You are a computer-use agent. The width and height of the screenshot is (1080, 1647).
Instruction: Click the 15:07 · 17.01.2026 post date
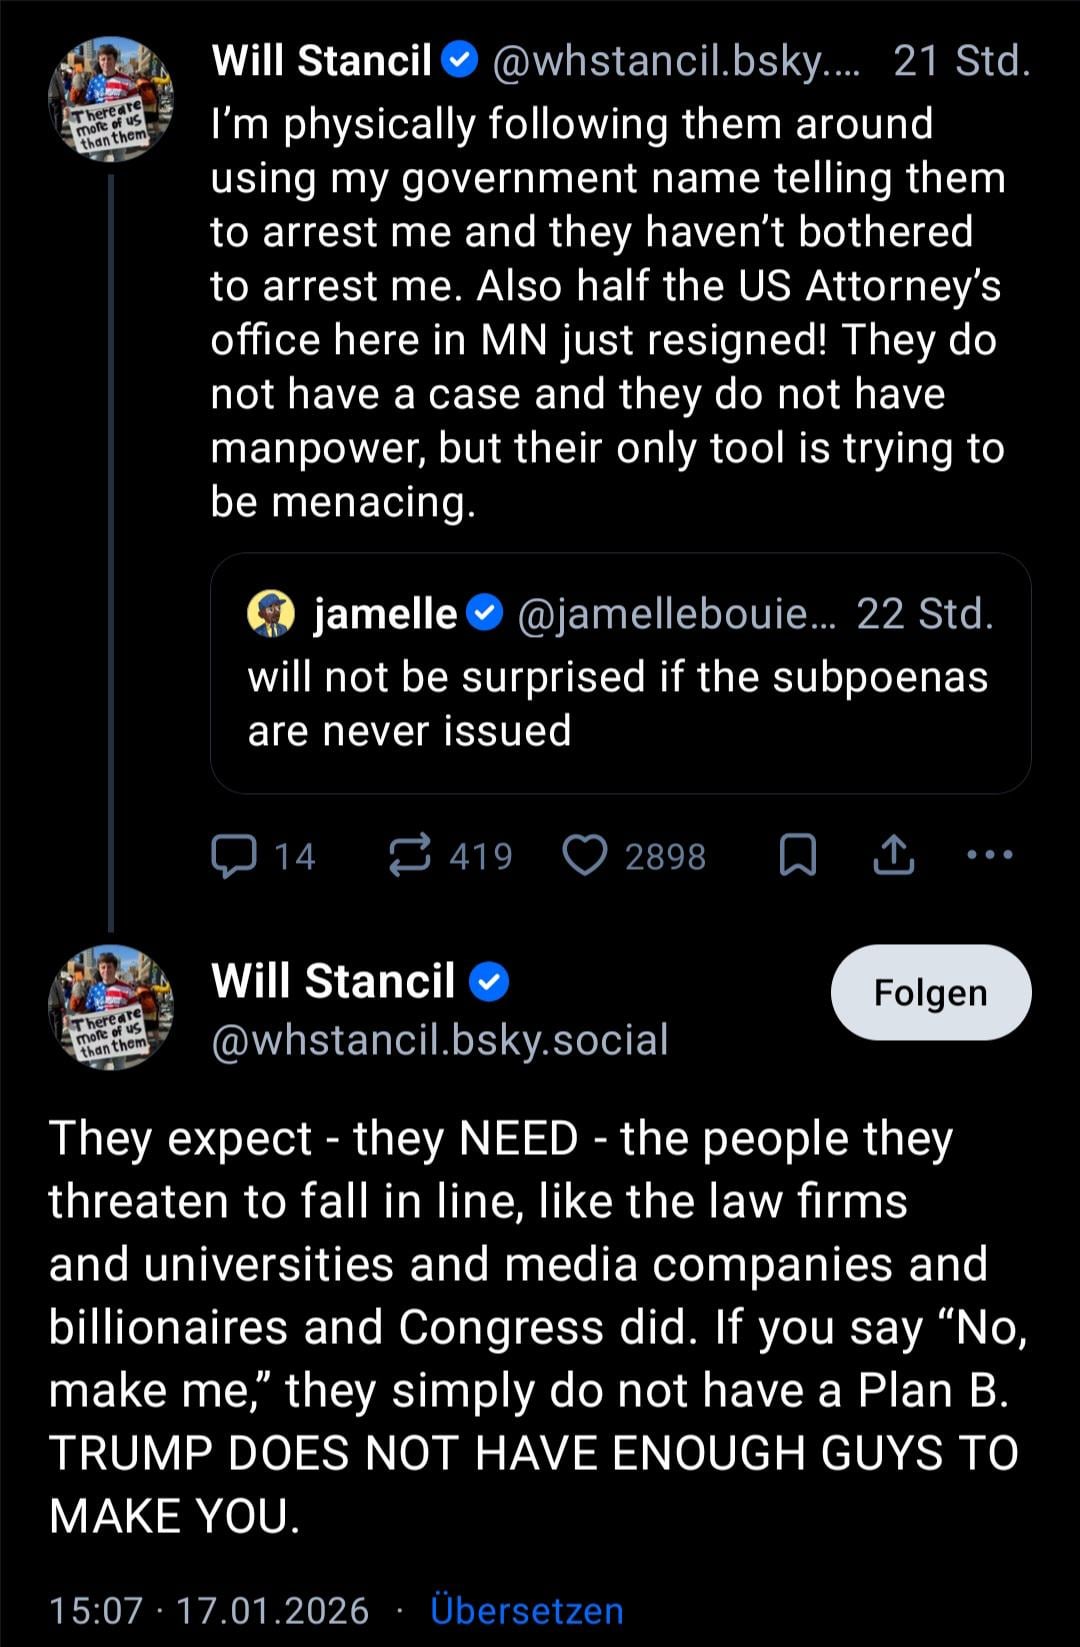click(x=209, y=1610)
